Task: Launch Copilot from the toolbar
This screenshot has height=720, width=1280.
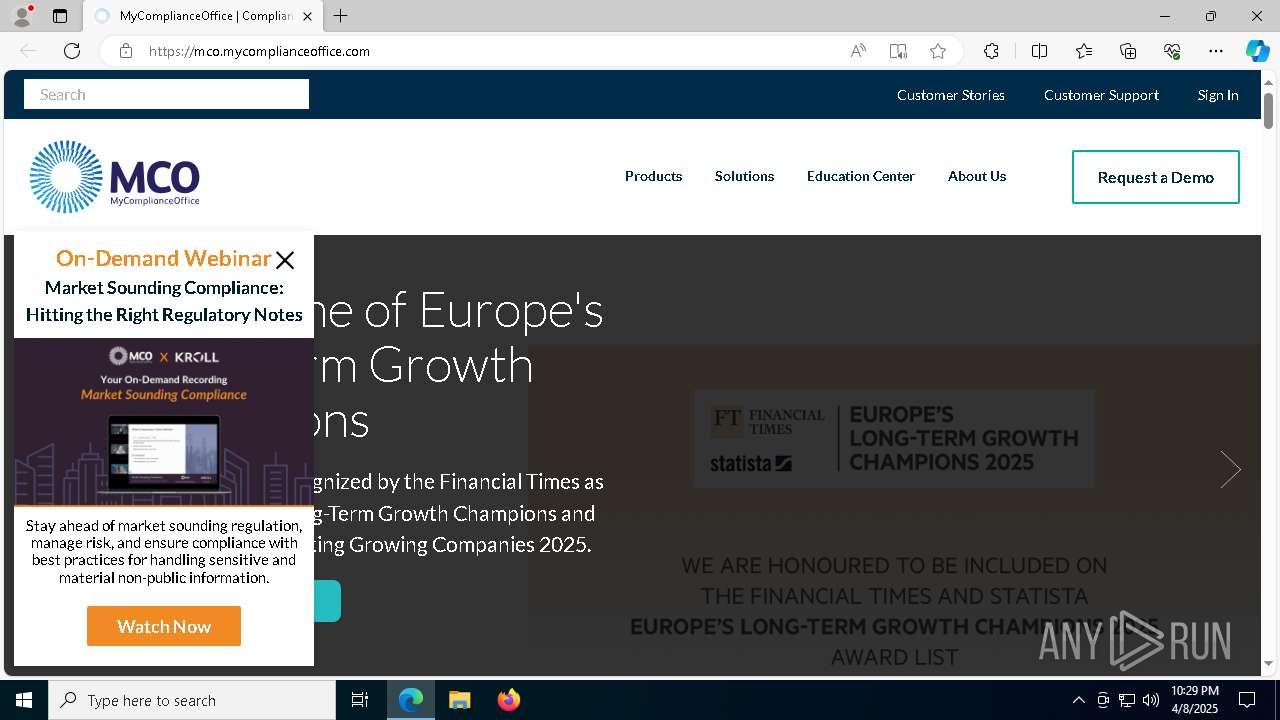Action: (1257, 51)
